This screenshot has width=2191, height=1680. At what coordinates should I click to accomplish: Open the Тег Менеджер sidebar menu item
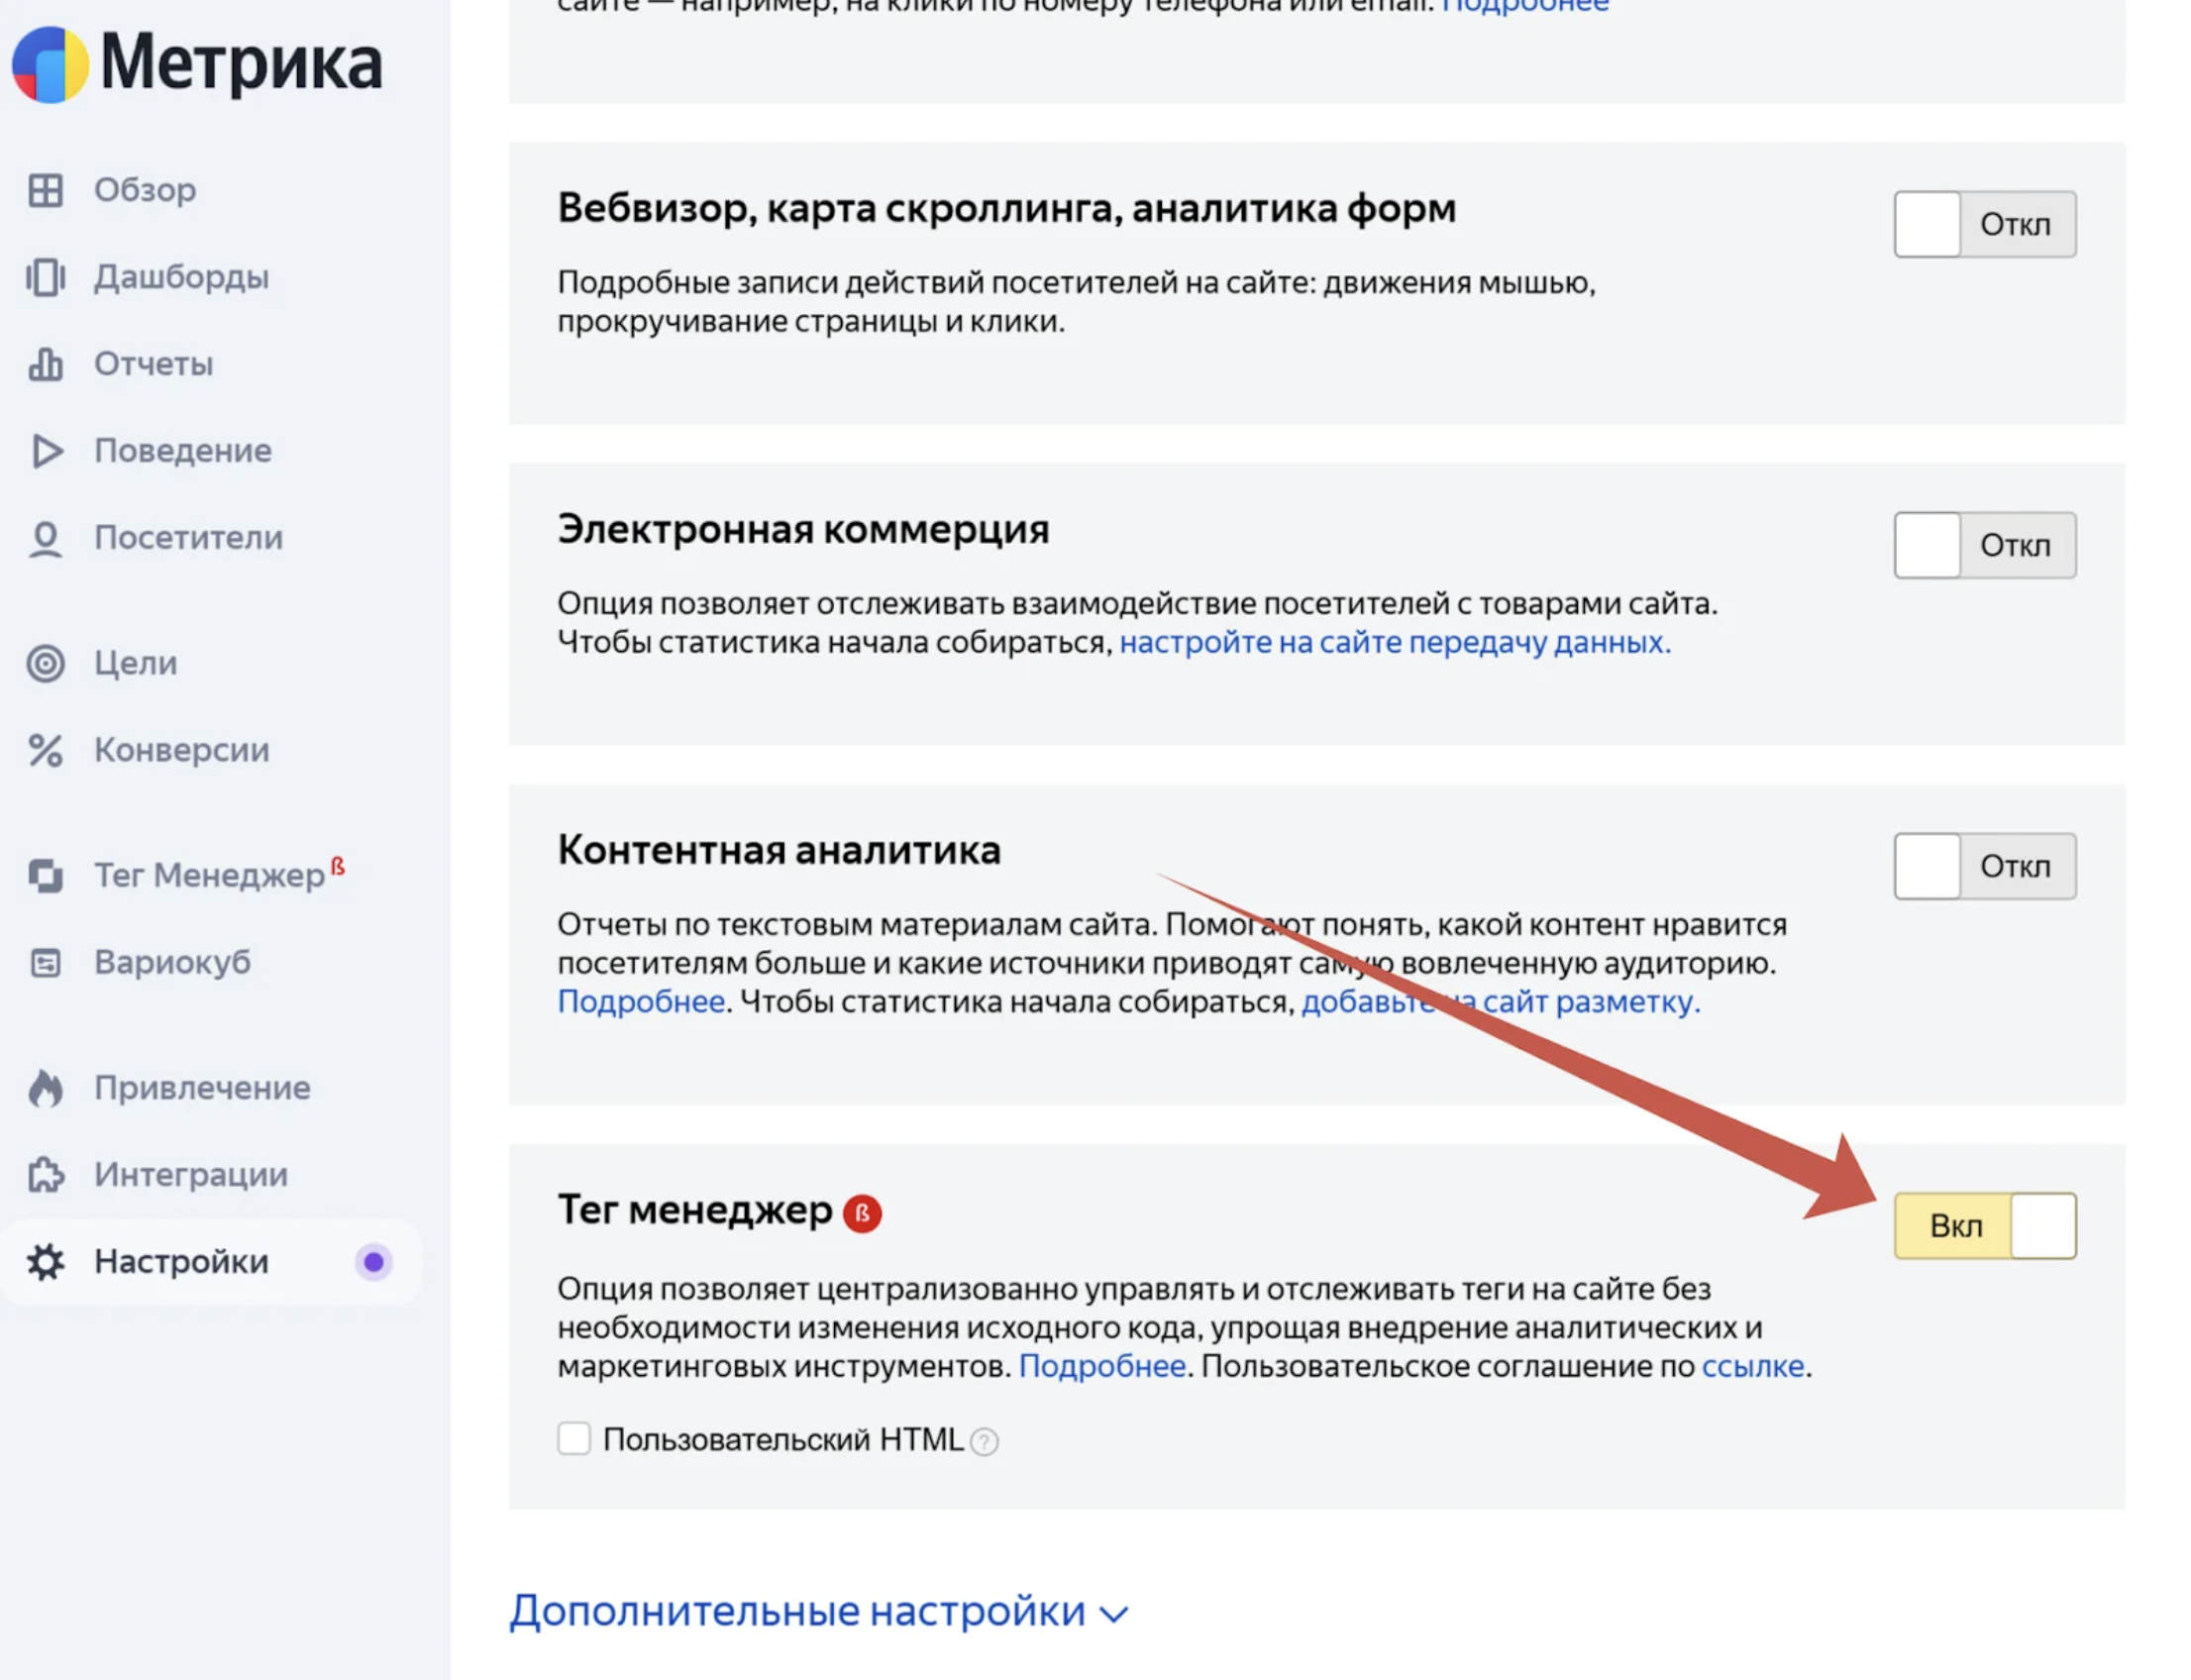pos(208,876)
